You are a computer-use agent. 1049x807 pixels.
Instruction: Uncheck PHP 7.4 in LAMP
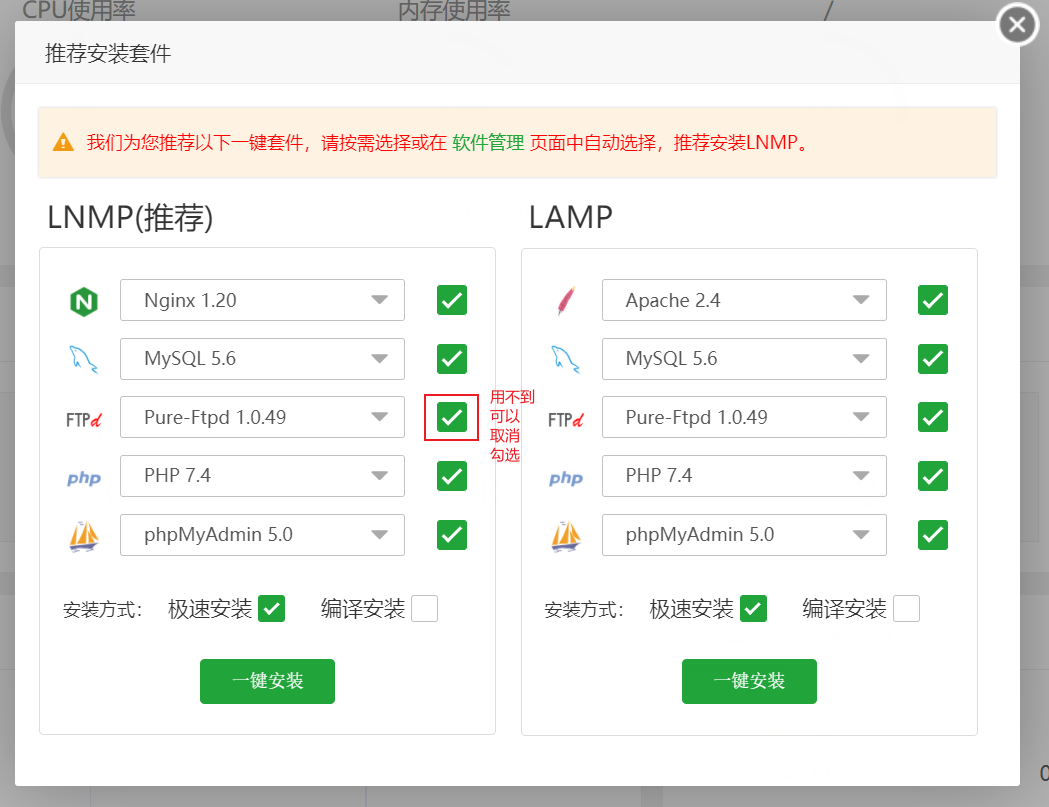(x=933, y=476)
